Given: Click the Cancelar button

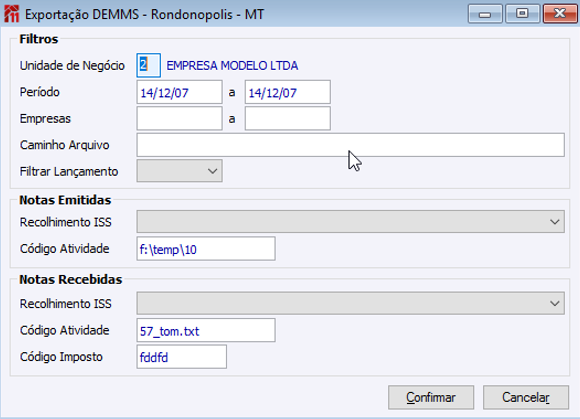Looking at the screenshot, I should (526, 398).
